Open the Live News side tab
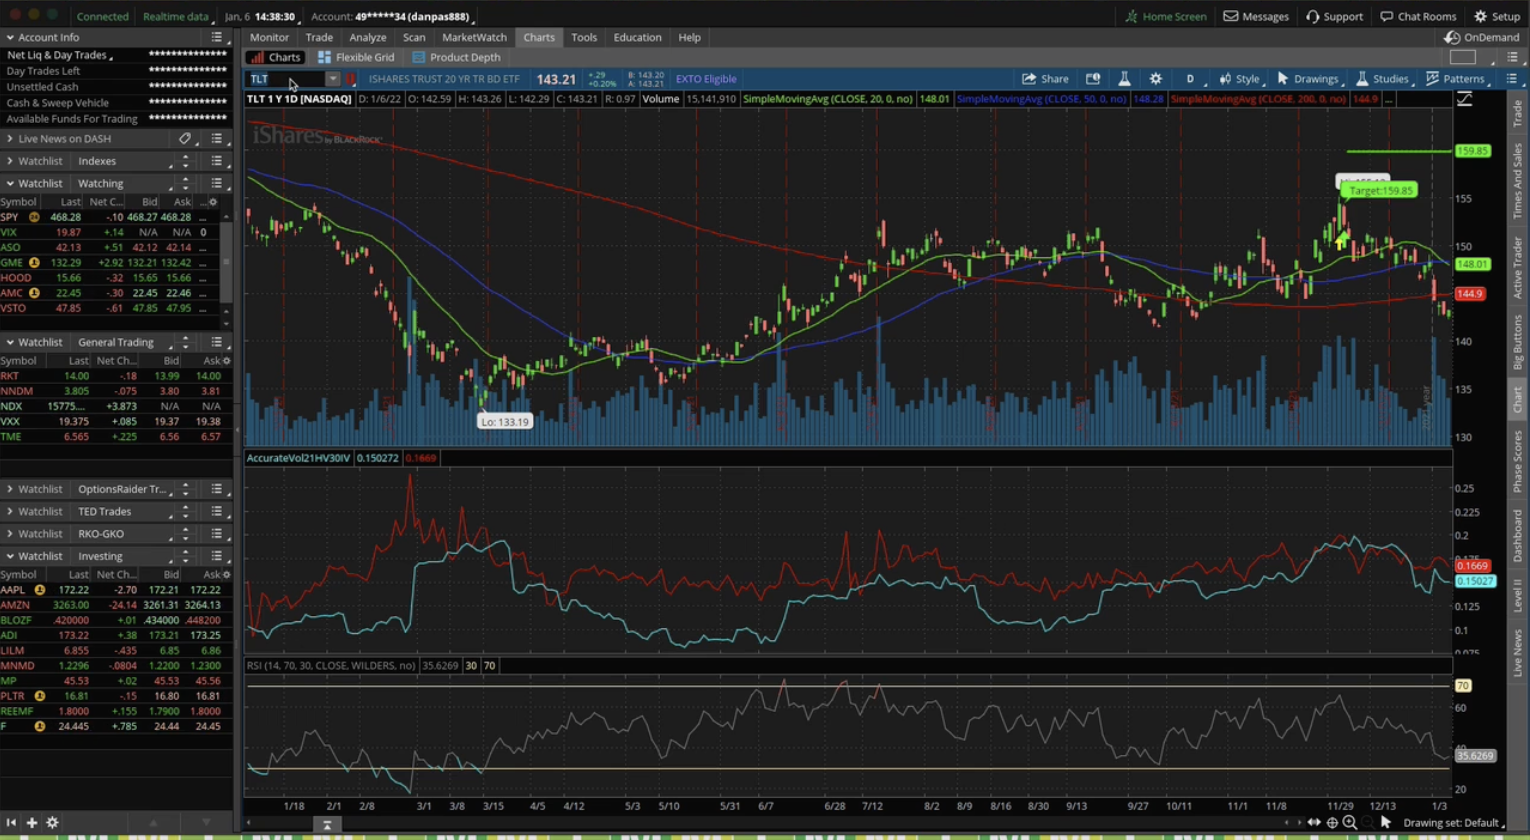 point(1518,654)
